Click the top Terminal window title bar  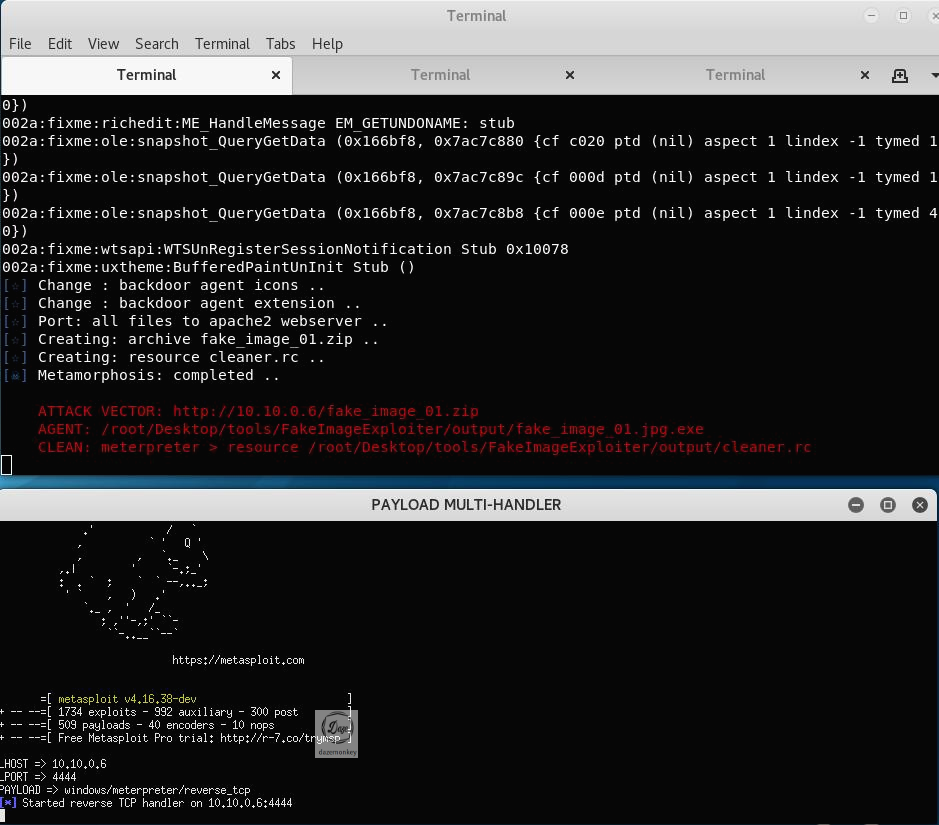click(x=475, y=16)
